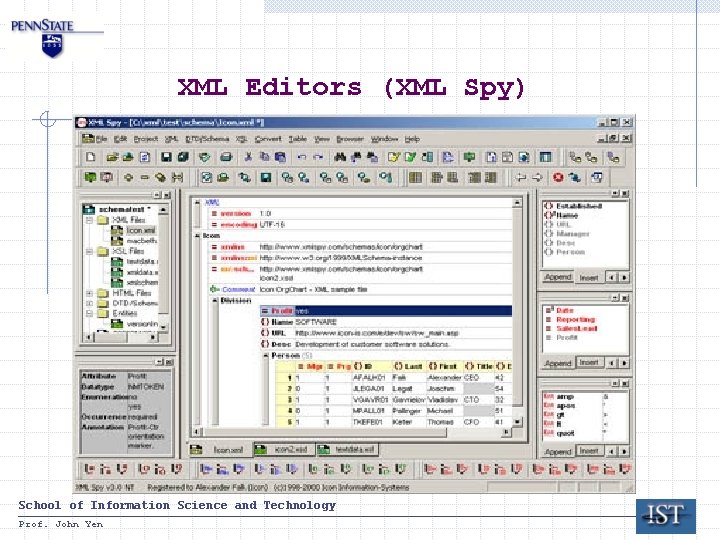Select the Manager element in elements panel

coord(568,234)
